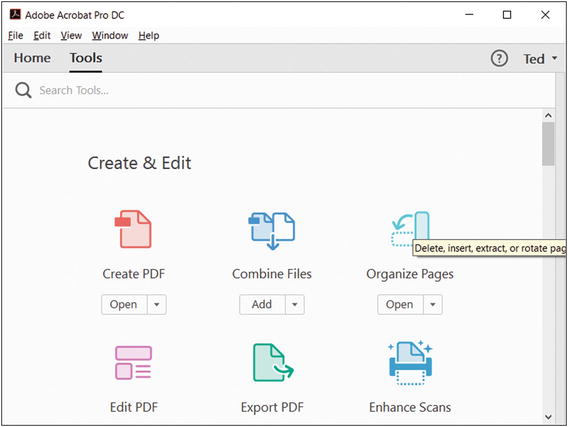Viewport: 568px width, 427px height.
Task: Click the scrollbar up arrow
Action: 548,116
